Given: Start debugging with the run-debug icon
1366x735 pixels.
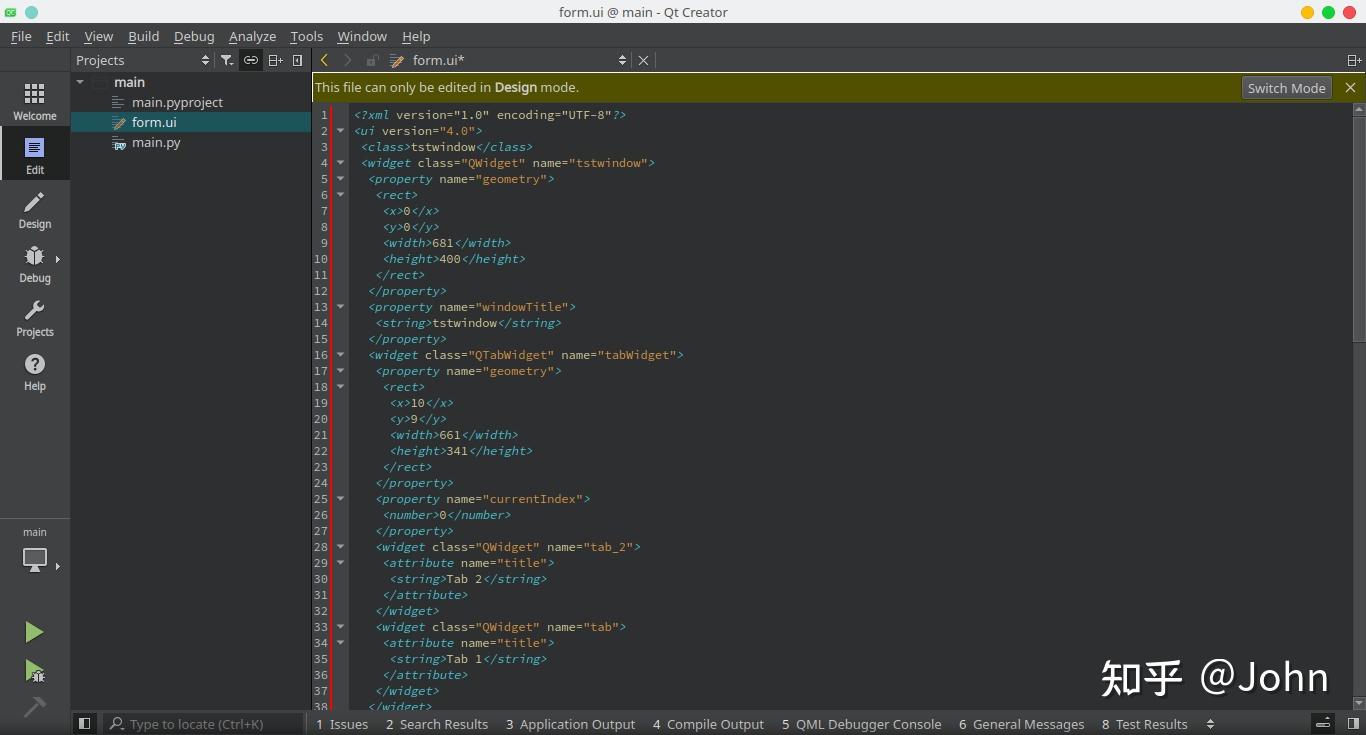Looking at the screenshot, I should coord(34,671).
